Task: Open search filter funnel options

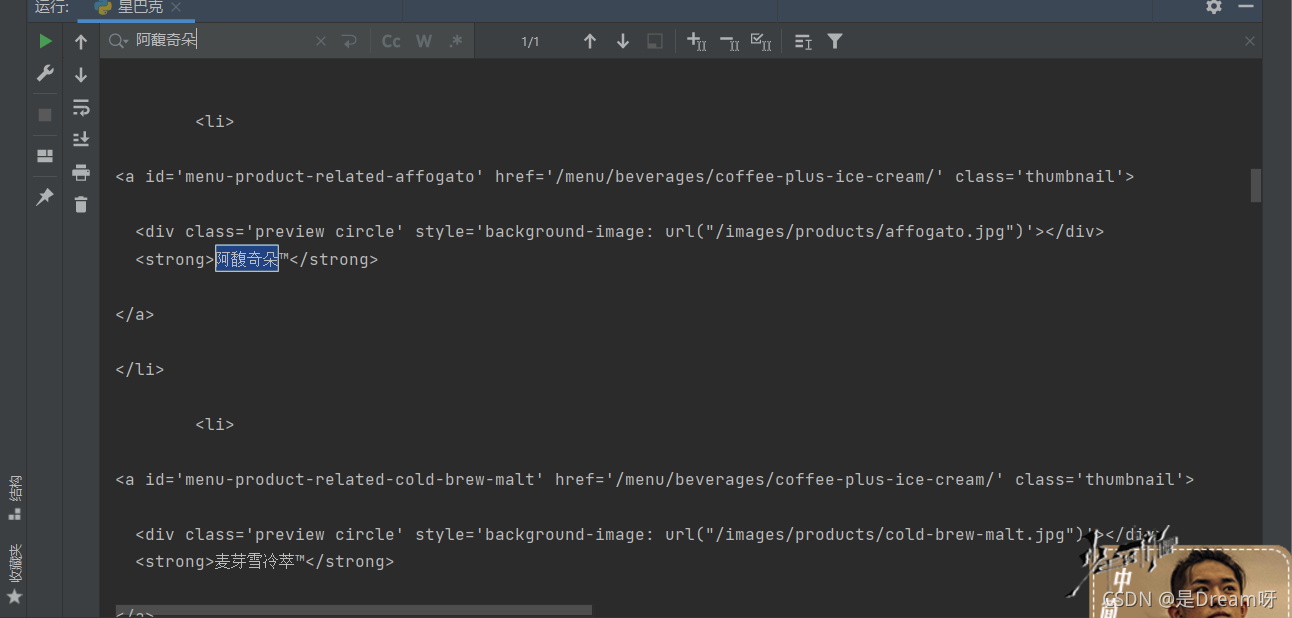Action: click(x=835, y=41)
